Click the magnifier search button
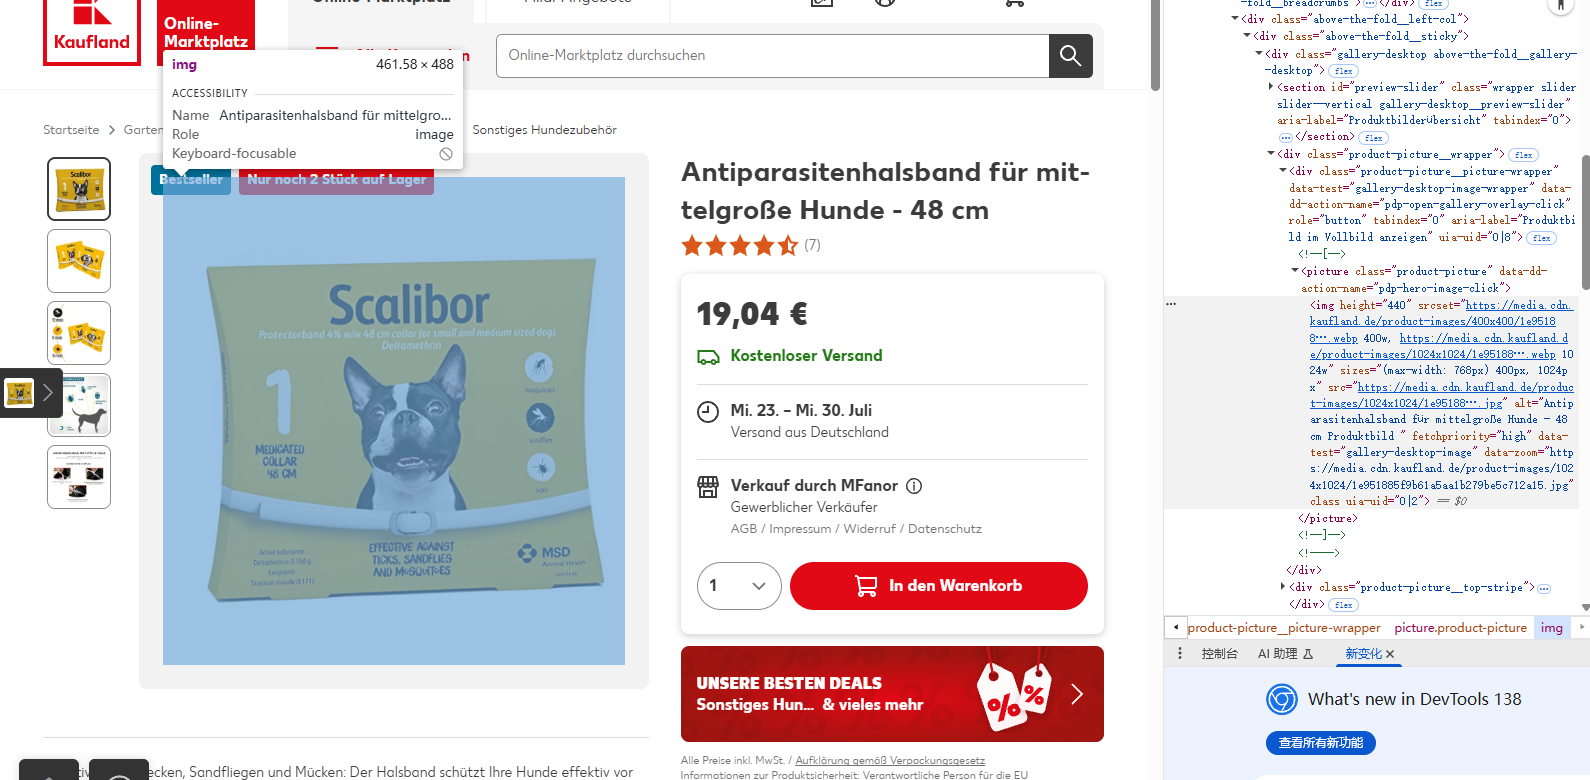 1070,56
